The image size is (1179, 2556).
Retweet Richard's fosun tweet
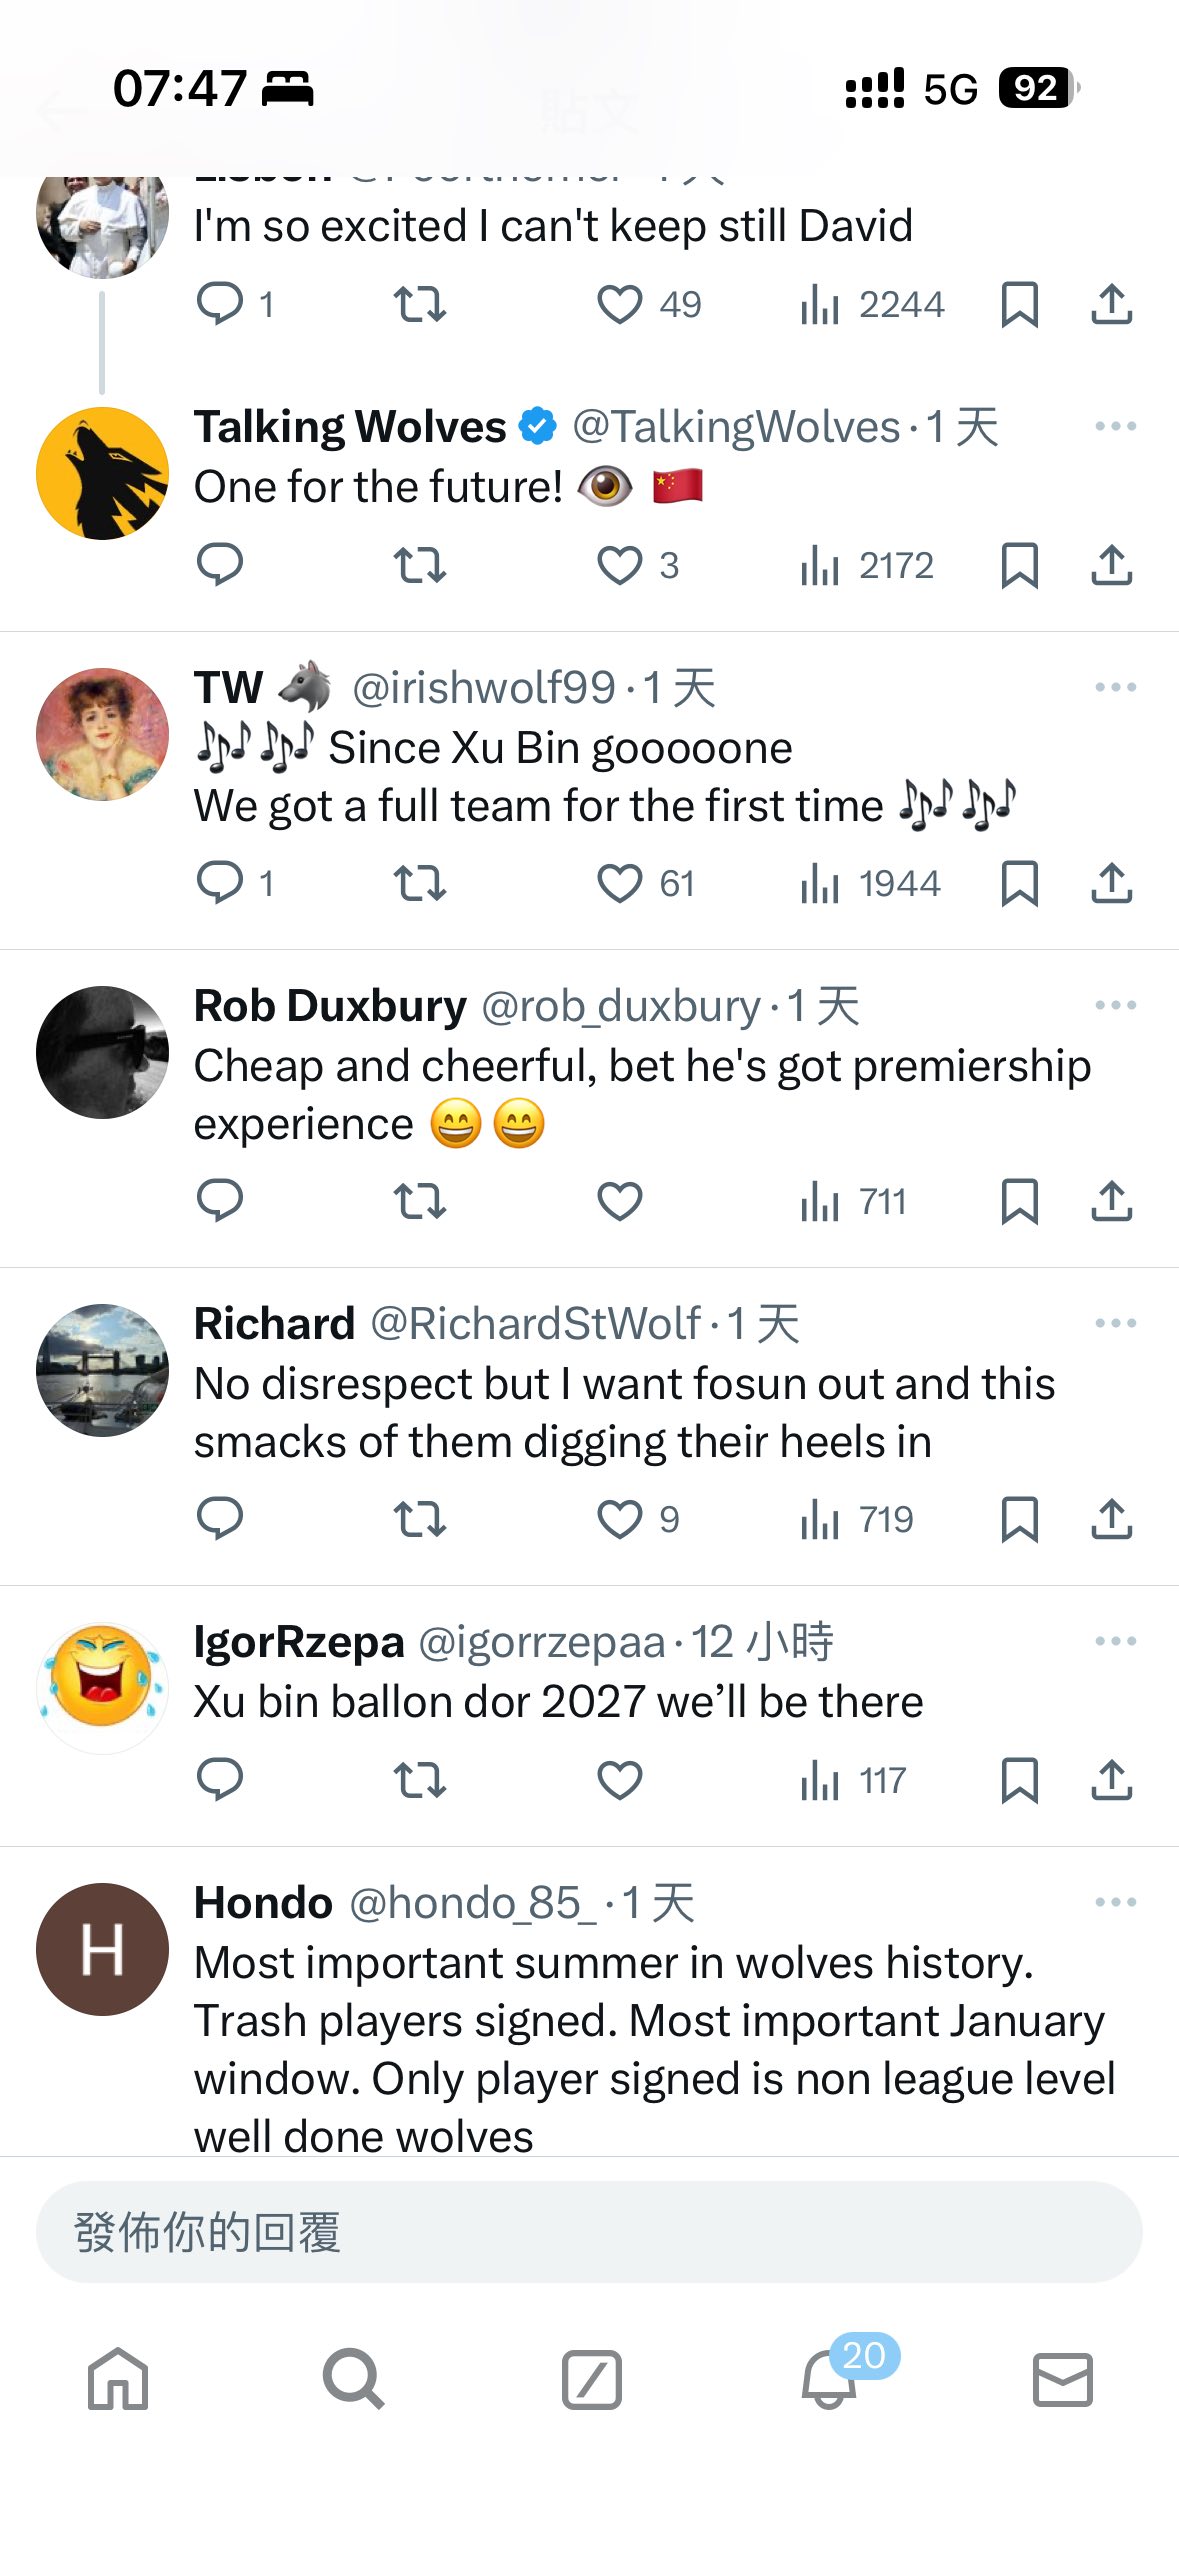419,1519
